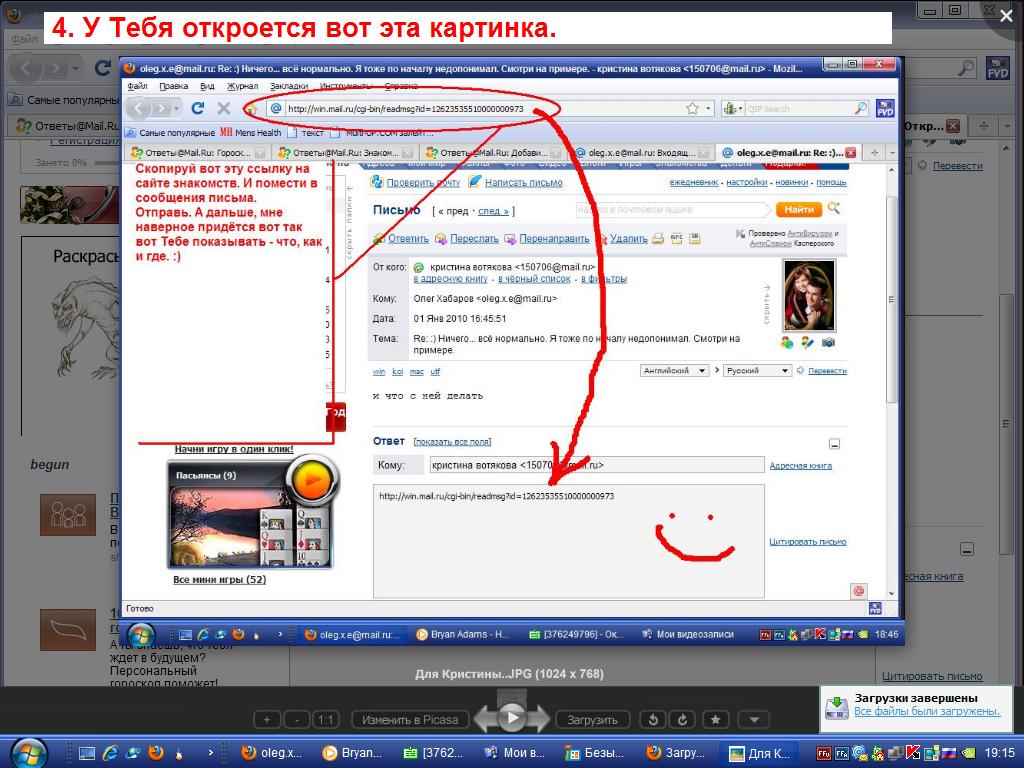Screen dimensions: 1024x768
Task: Click the Переслать link in the pictured letter
Action: (x=474, y=238)
